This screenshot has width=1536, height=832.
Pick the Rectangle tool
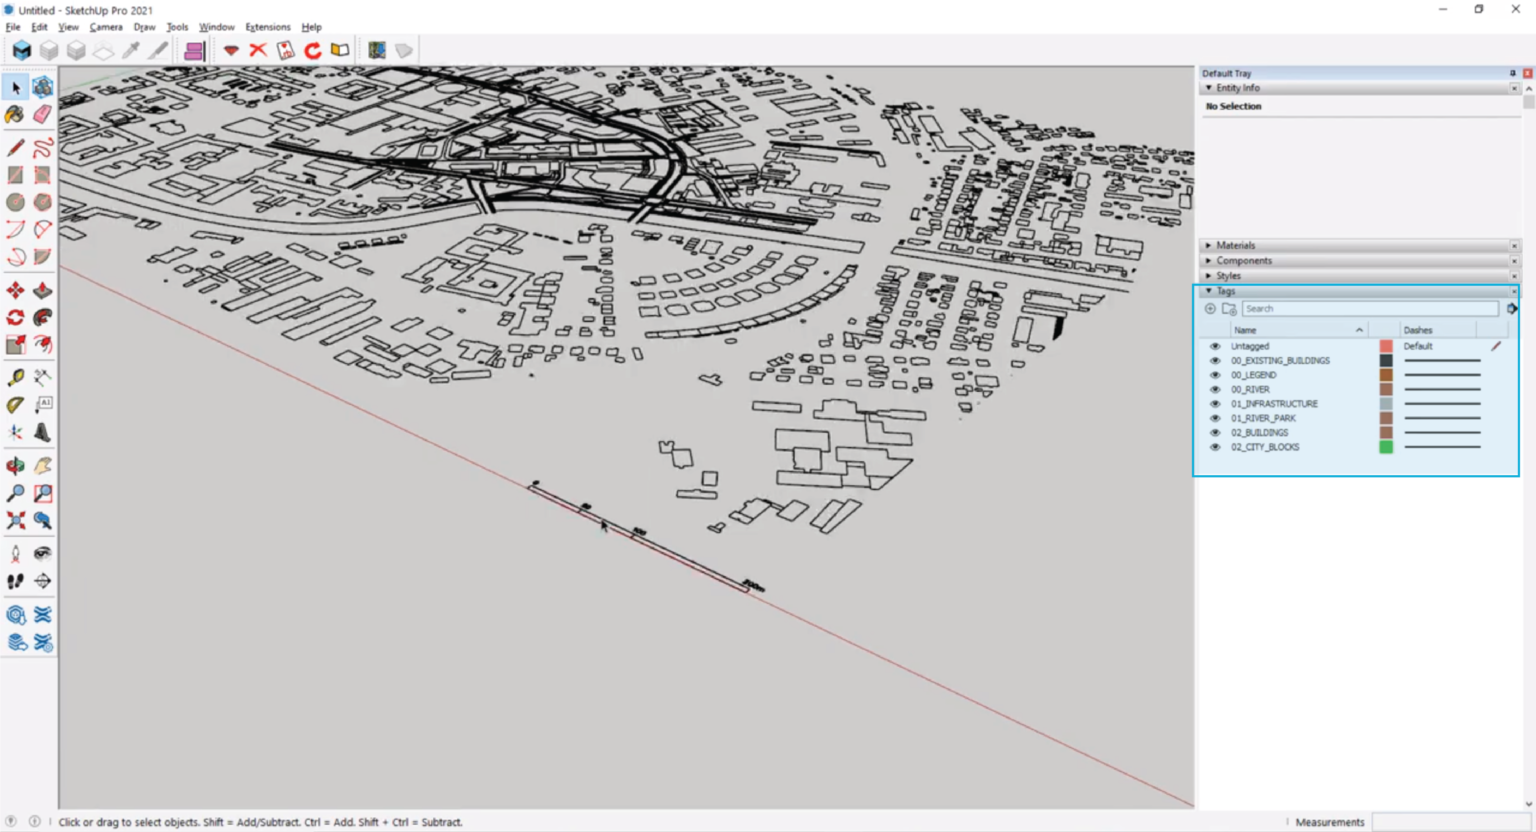click(15, 174)
